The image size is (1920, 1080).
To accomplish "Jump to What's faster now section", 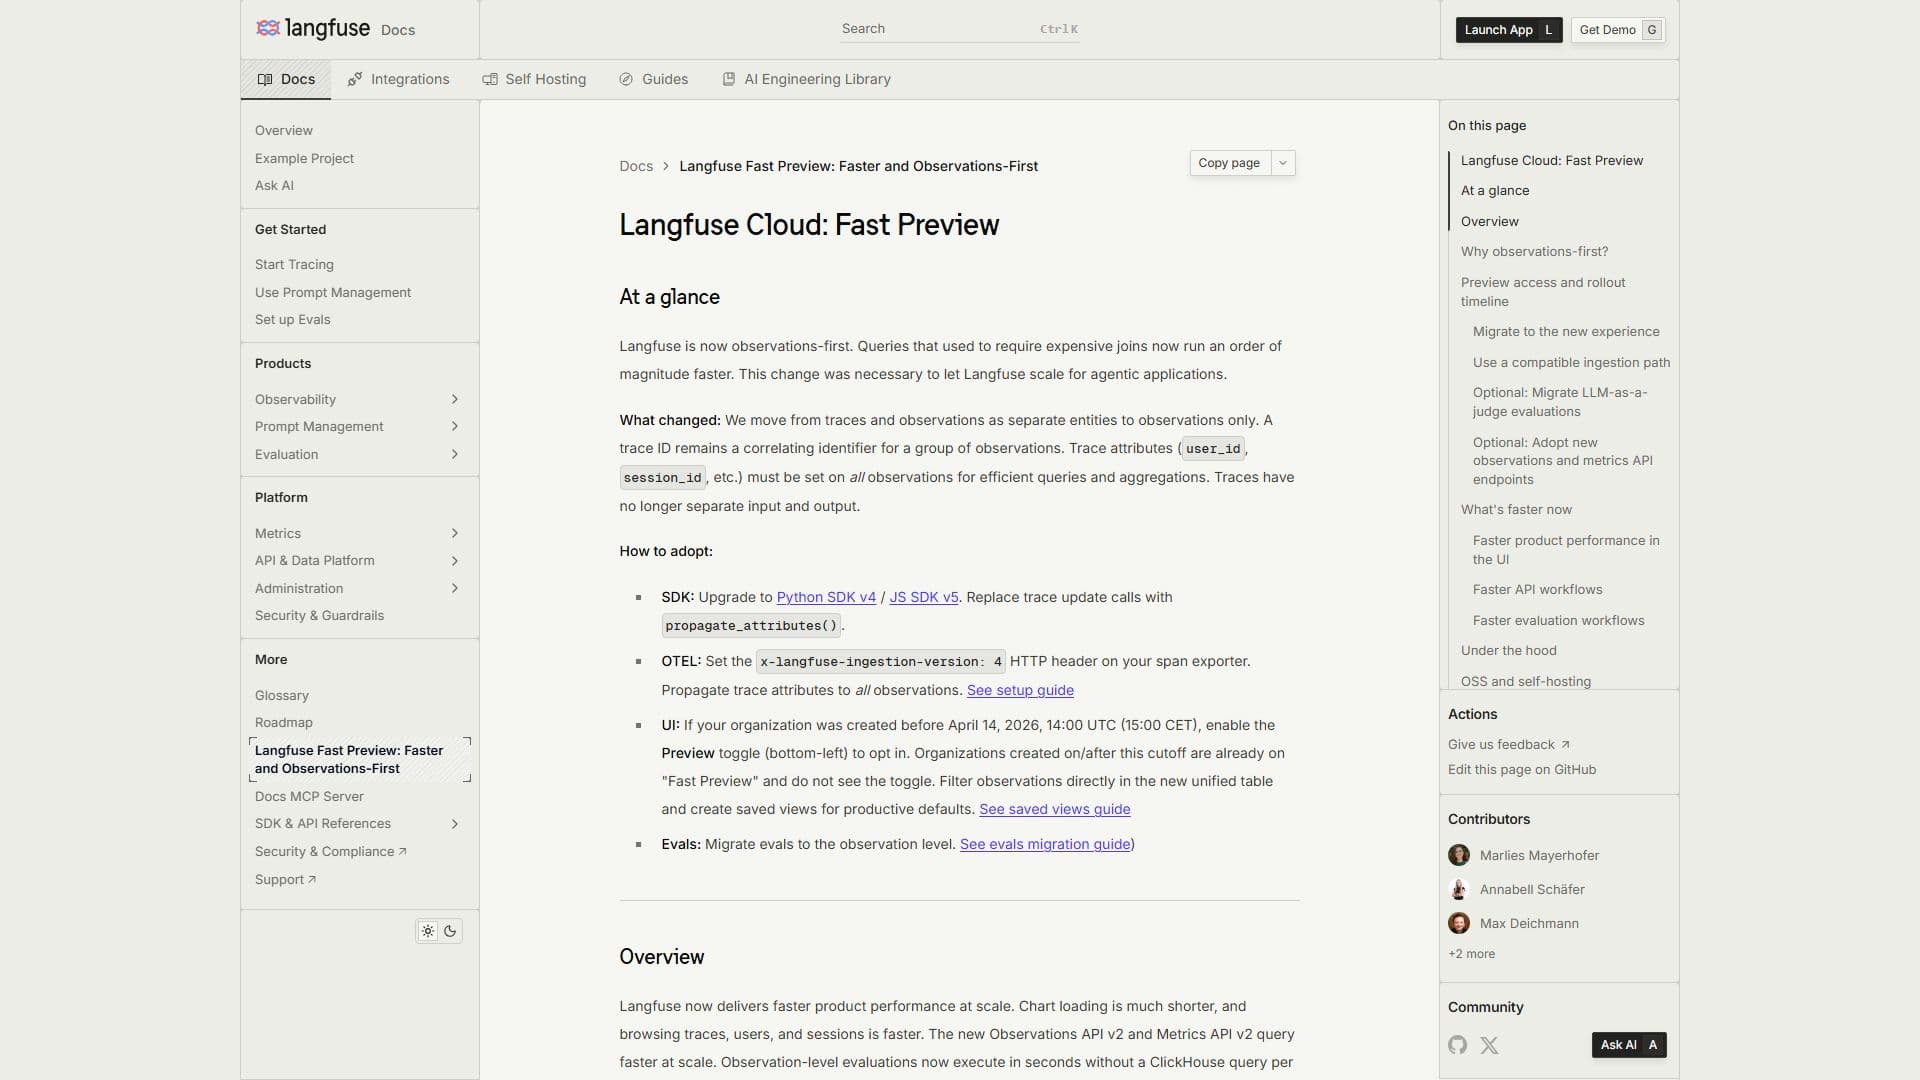I will (1516, 510).
